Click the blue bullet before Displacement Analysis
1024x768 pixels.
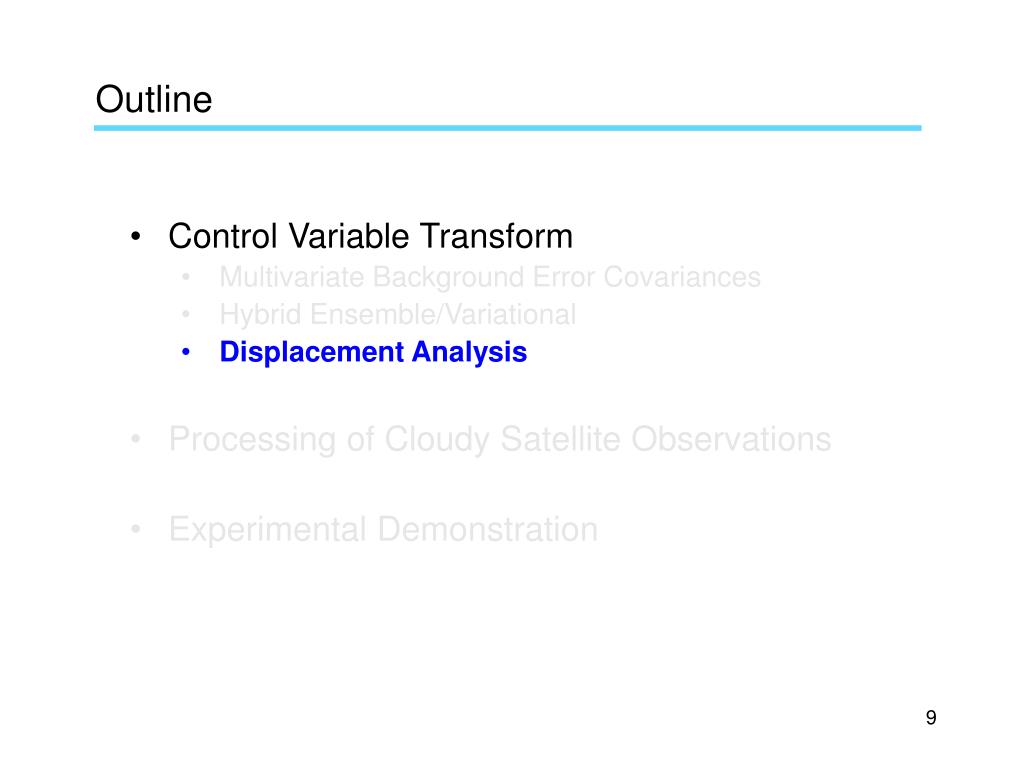(x=186, y=353)
